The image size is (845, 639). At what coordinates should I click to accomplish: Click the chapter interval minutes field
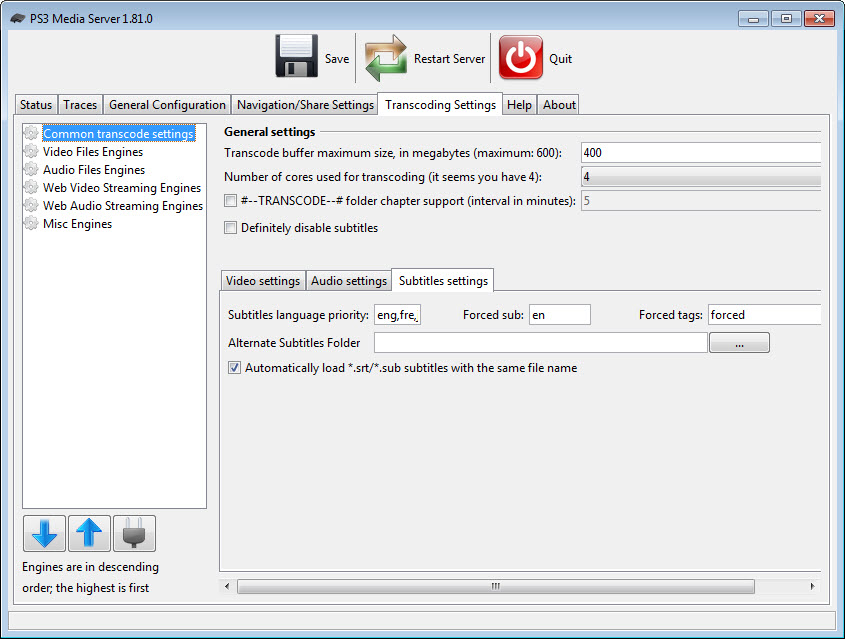click(x=701, y=201)
